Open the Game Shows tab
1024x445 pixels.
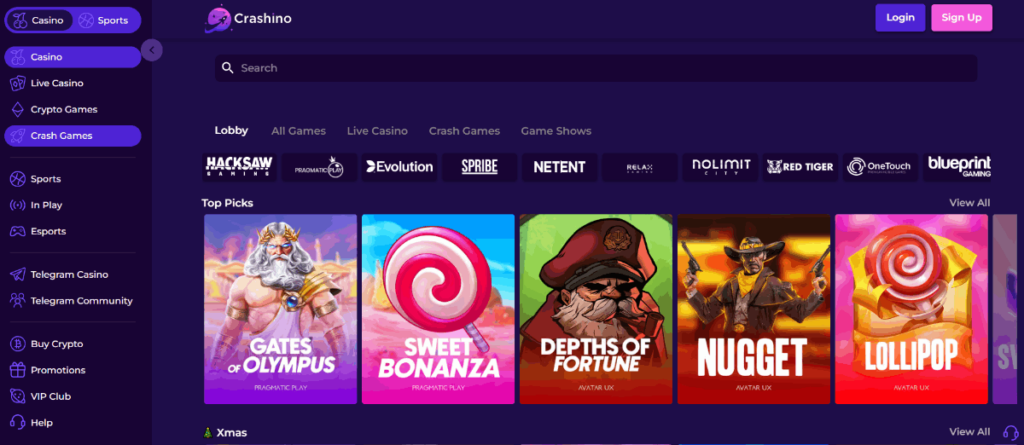[556, 131]
